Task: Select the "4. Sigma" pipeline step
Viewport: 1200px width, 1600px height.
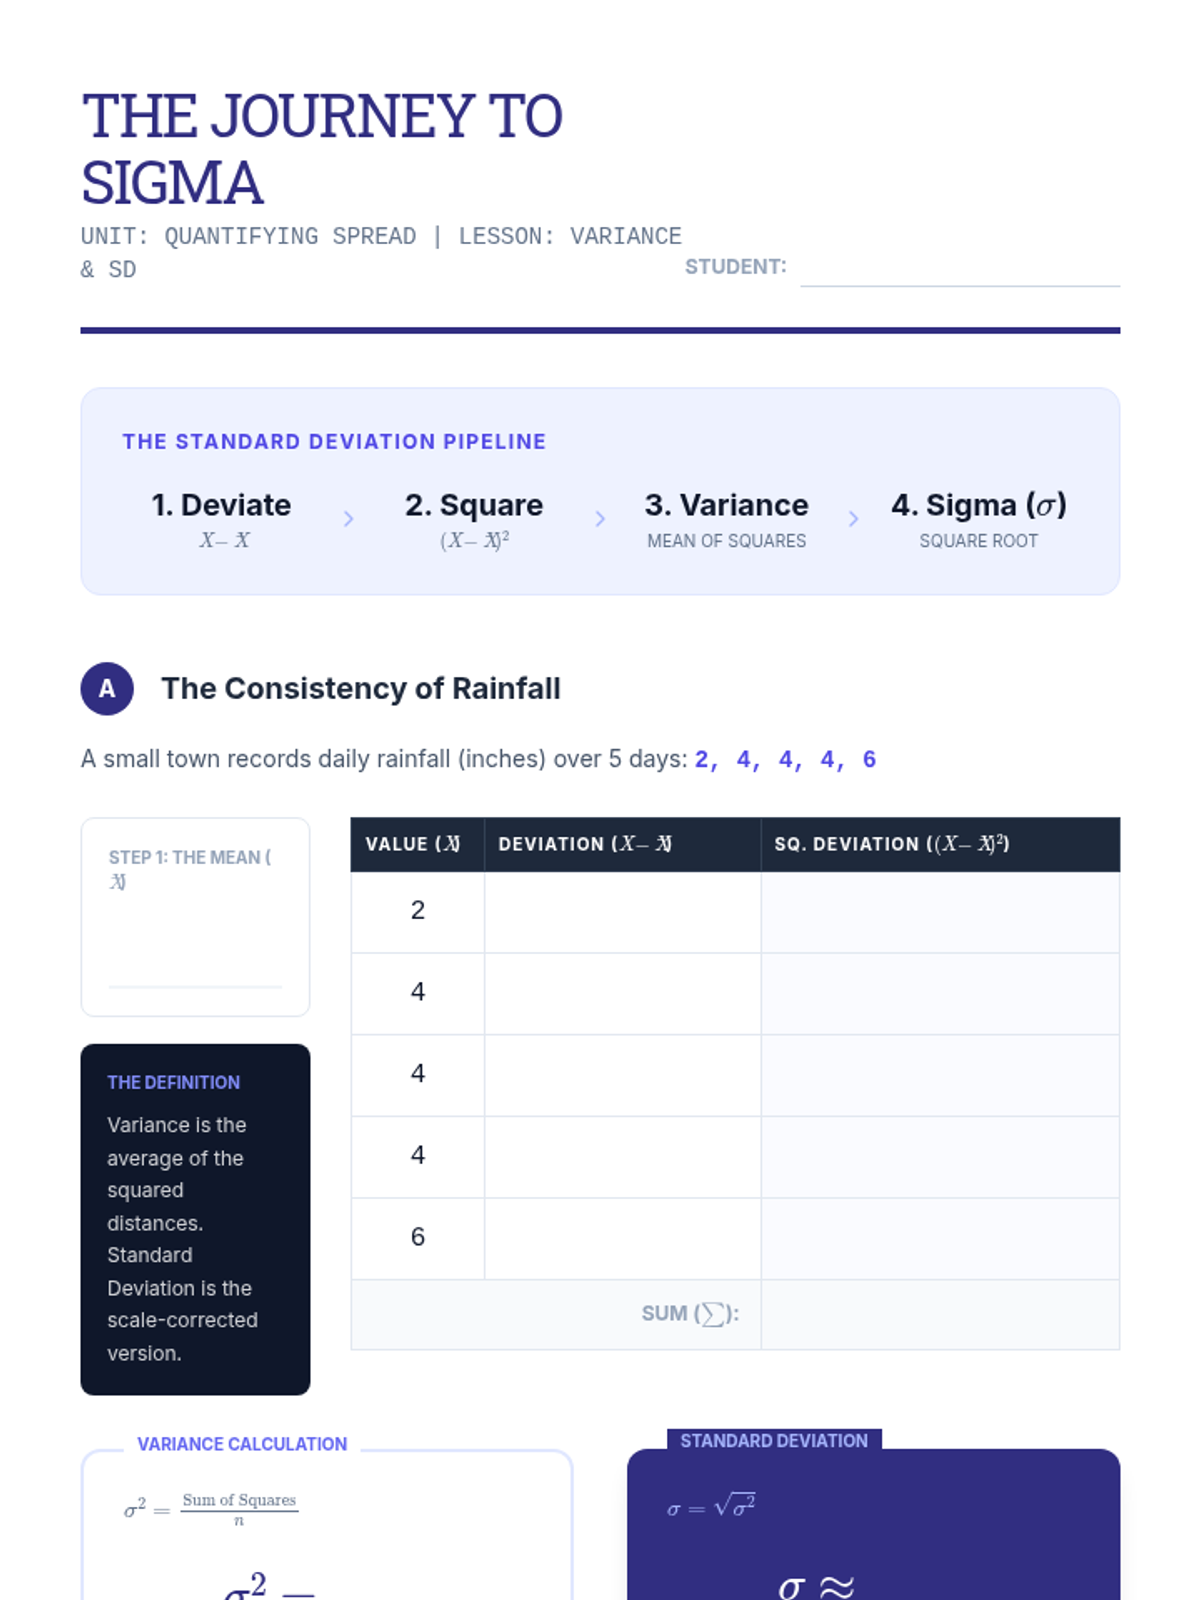Action: point(978,518)
